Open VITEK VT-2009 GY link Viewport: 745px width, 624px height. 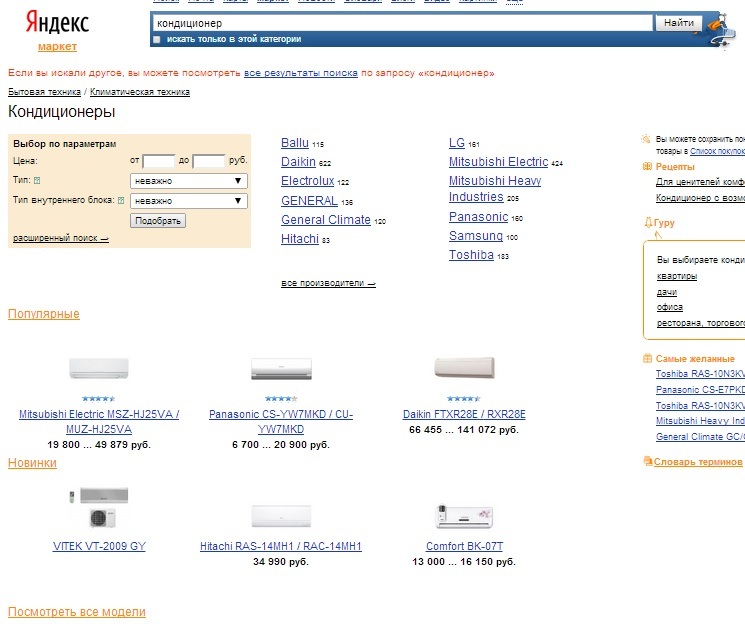(99, 547)
